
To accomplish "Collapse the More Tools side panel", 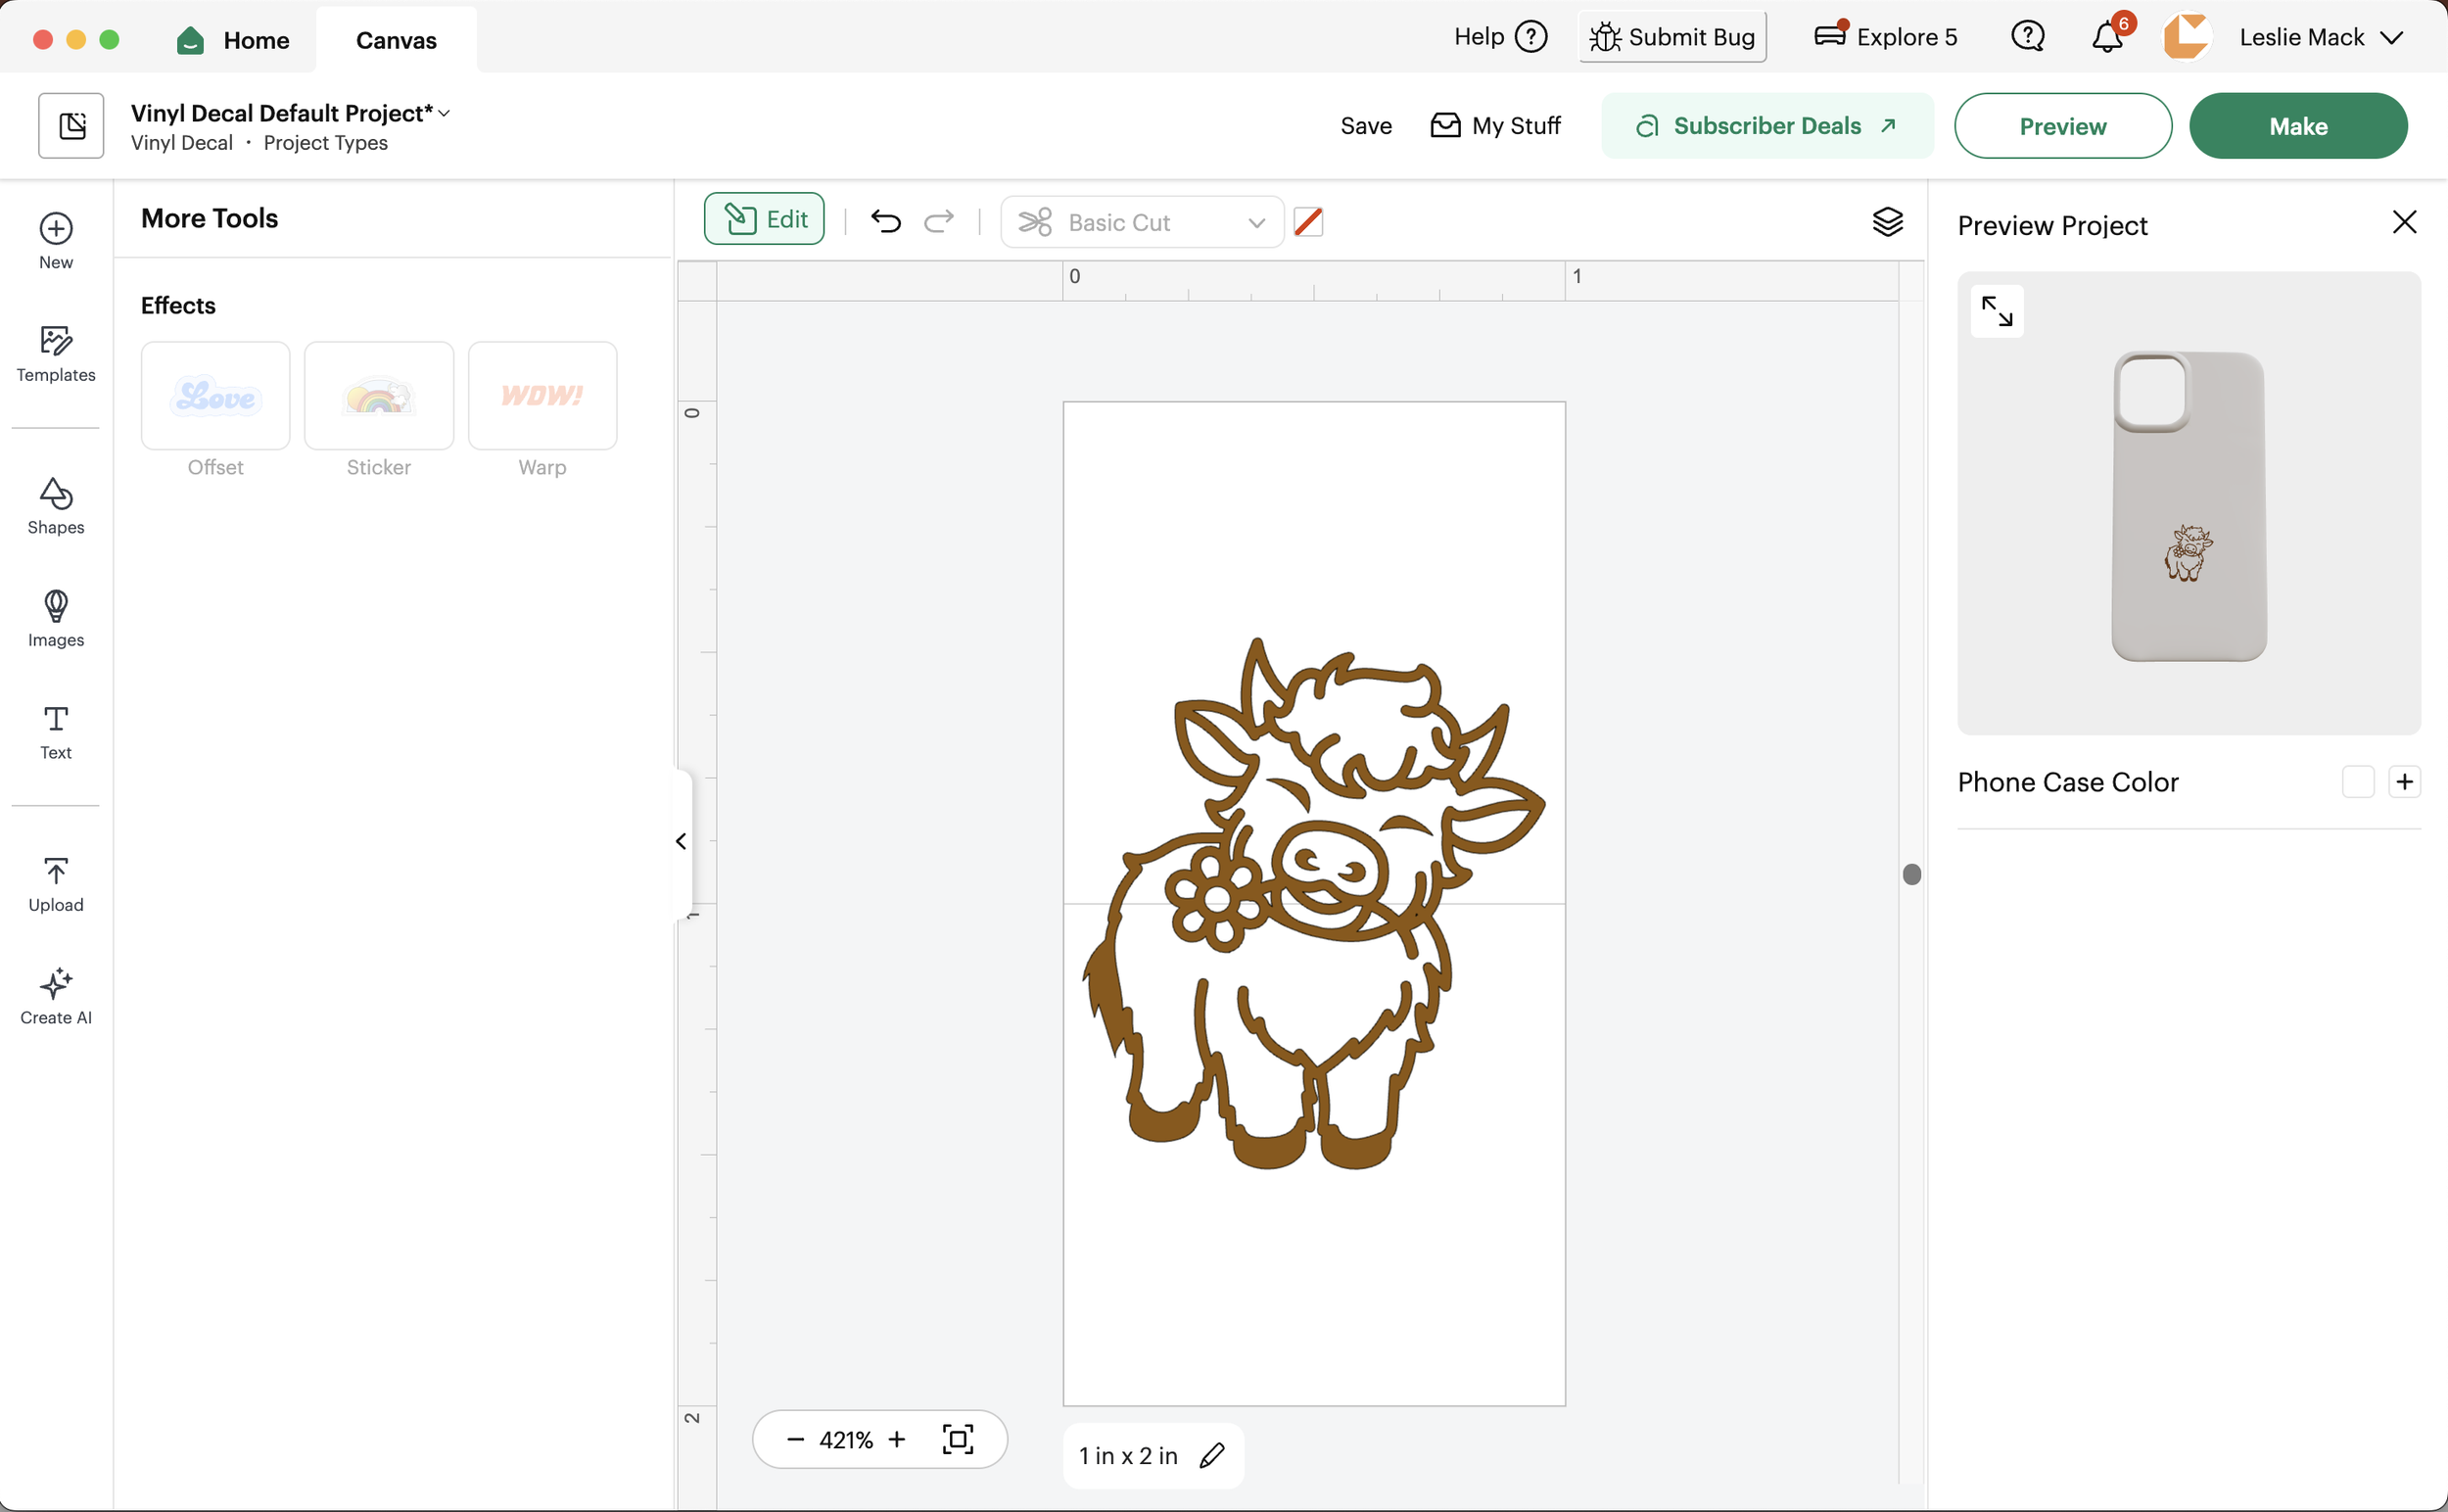I will point(681,841).
